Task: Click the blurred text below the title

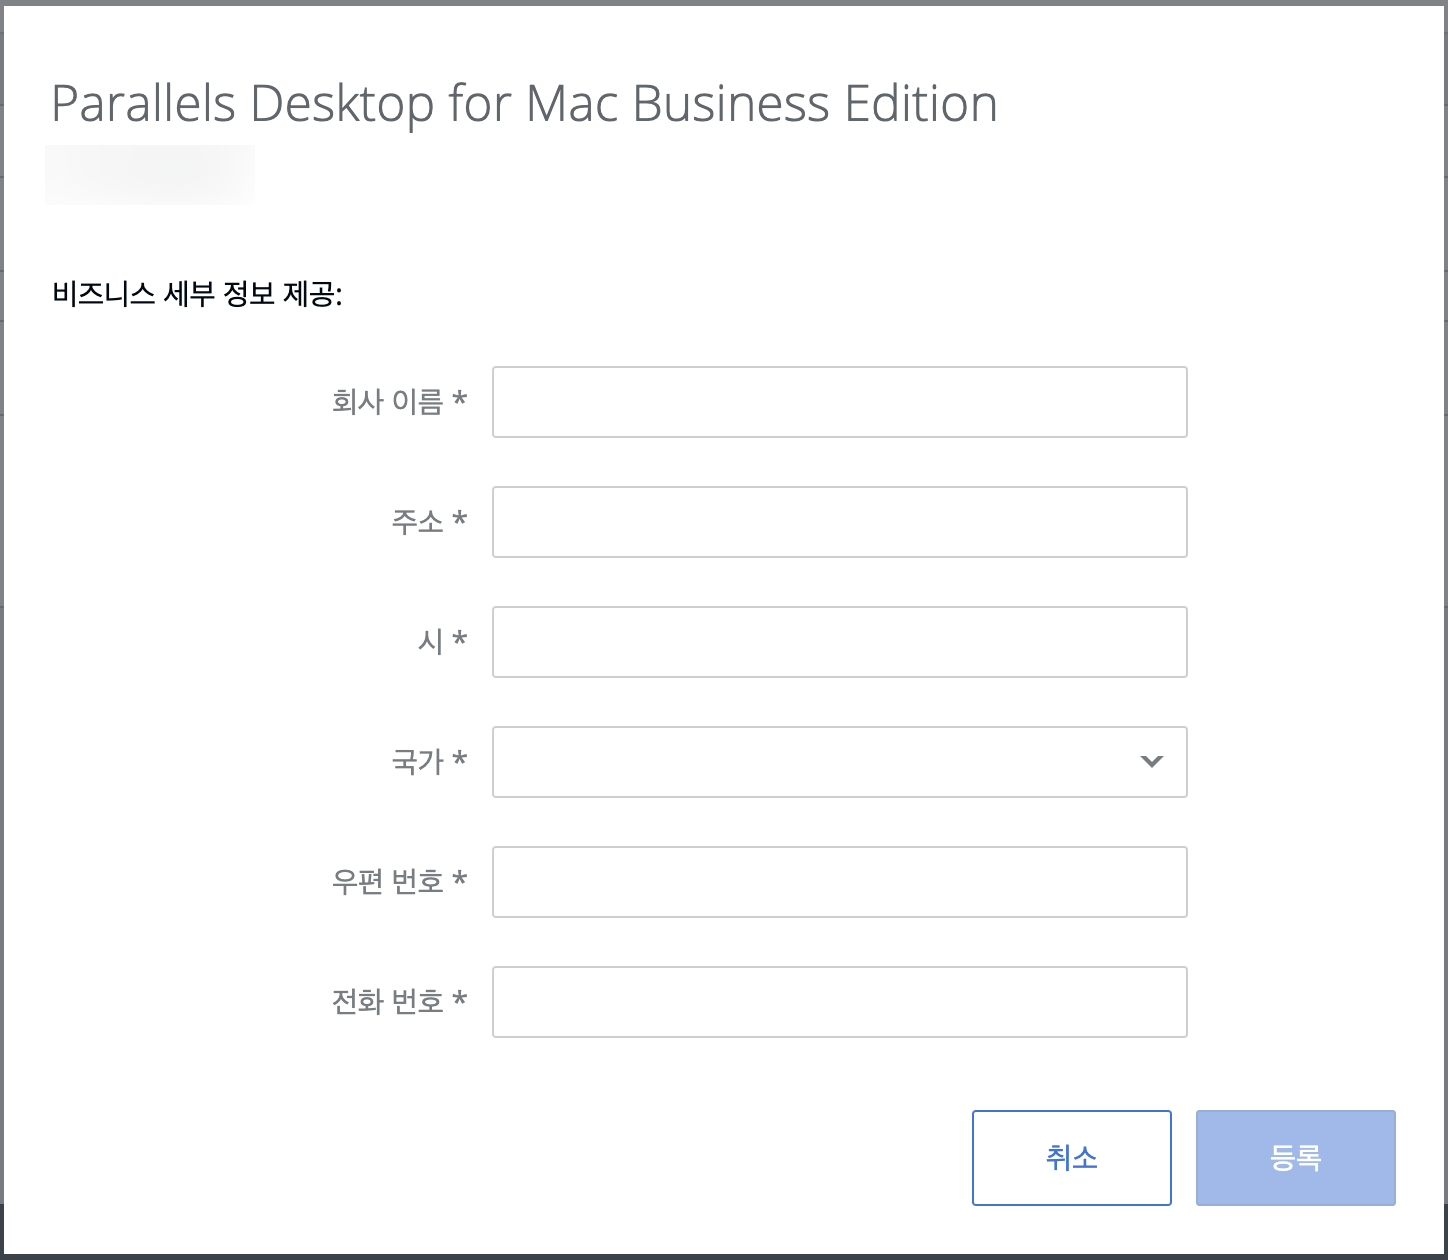Action: (x=150, y=175)
